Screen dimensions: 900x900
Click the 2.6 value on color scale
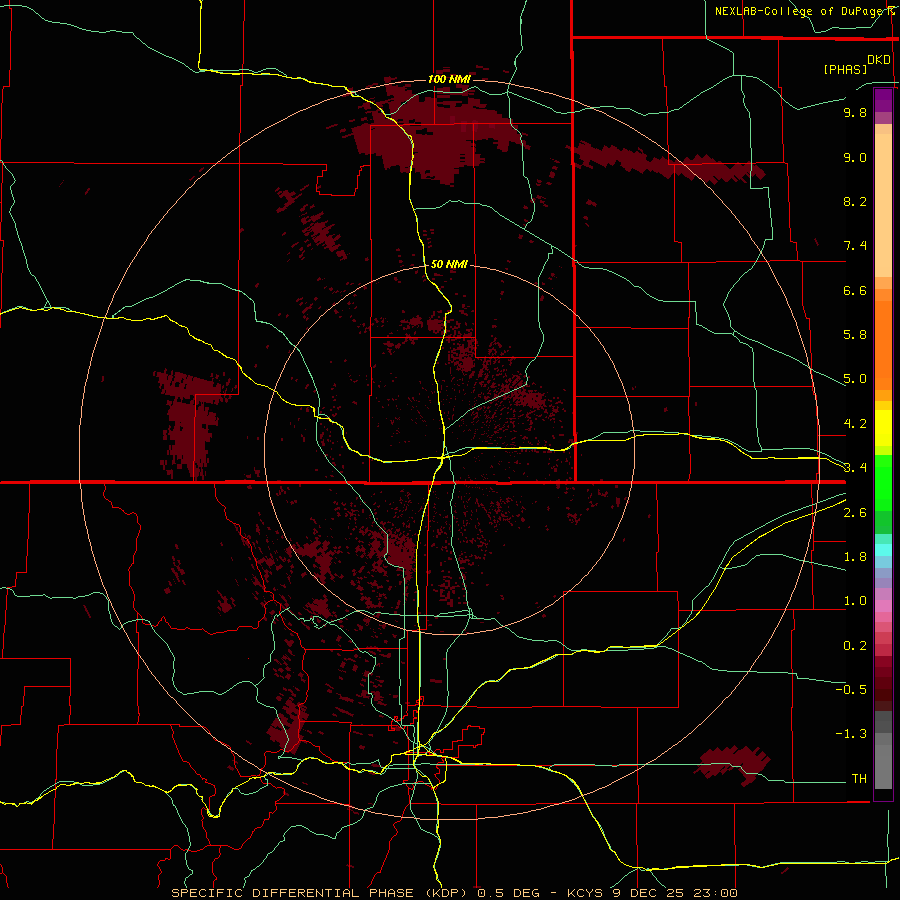pos(855,513)
